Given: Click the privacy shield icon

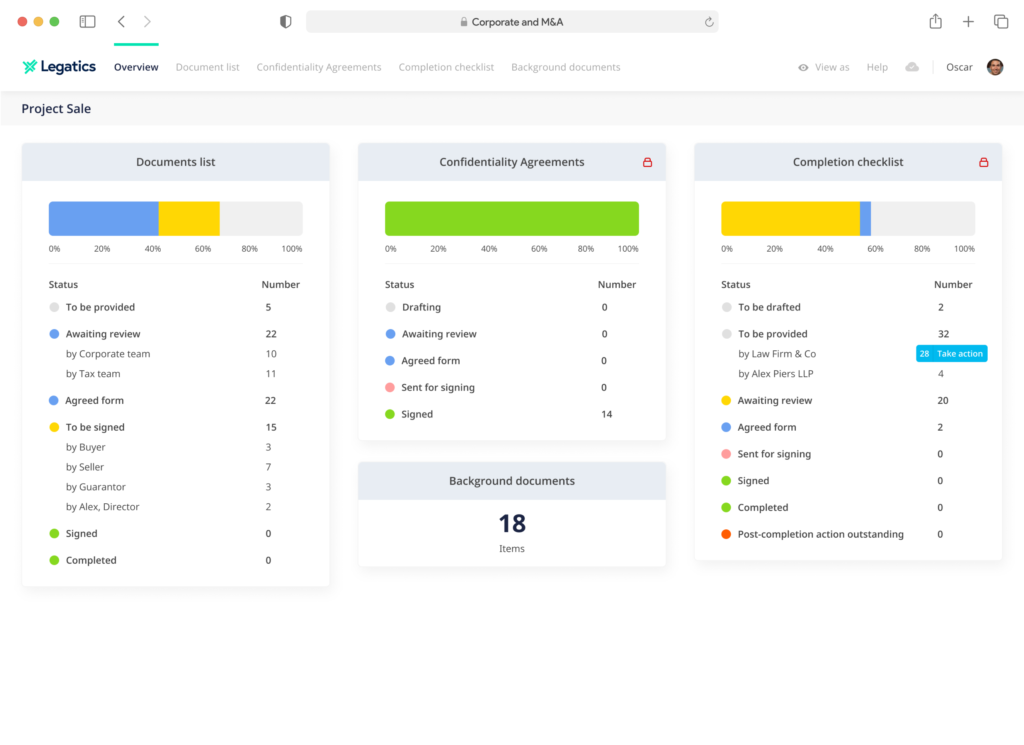Looking at the screenshot, I should pos(285,22).
